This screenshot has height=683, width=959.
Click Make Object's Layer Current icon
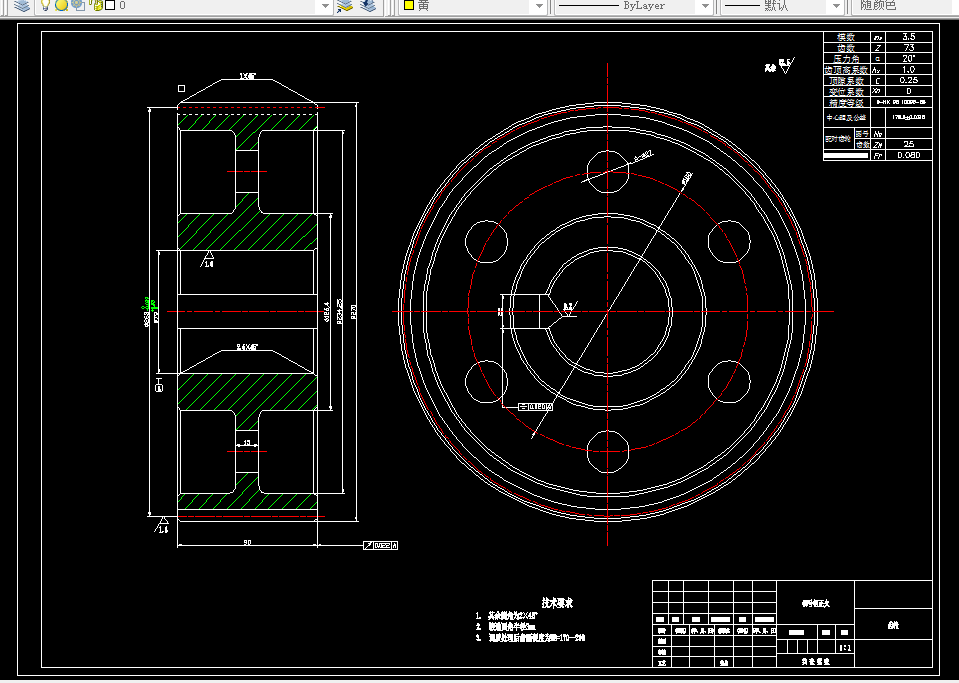(x=345, y=6)
